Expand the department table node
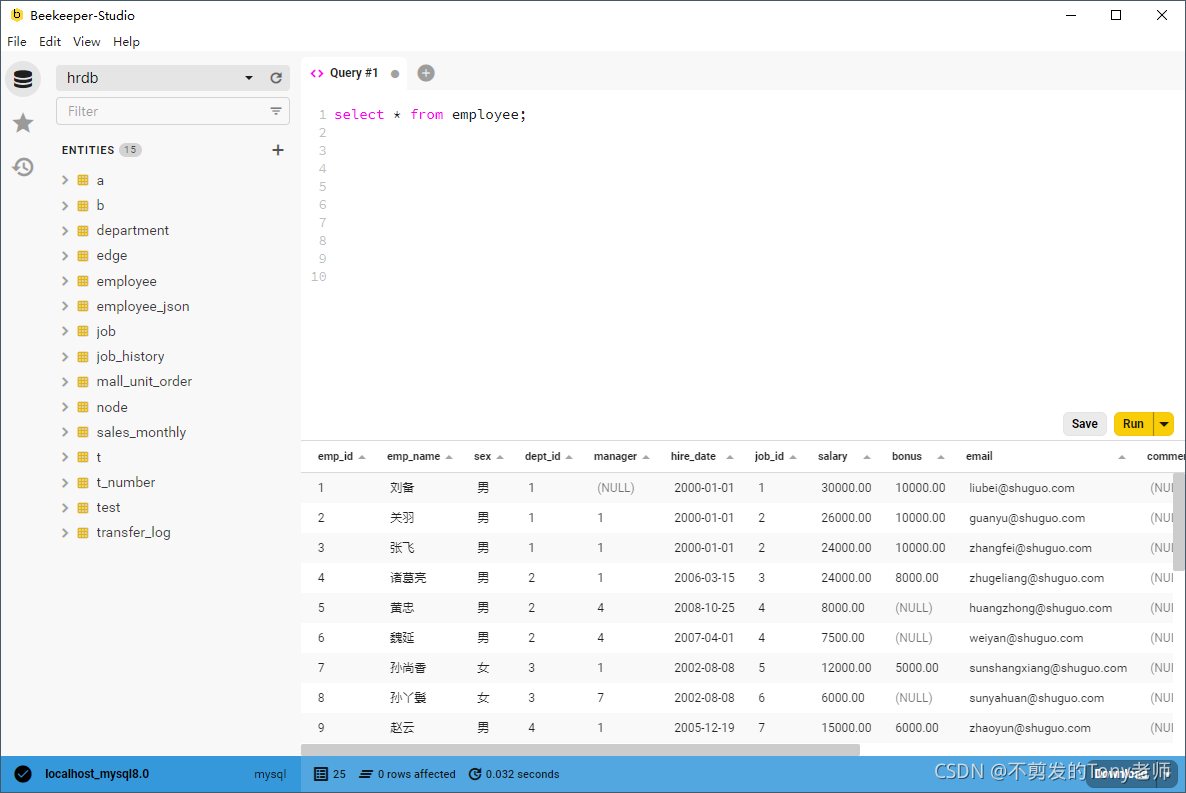Viewport: 1186px width, 793px height. (x=65, y=231)
